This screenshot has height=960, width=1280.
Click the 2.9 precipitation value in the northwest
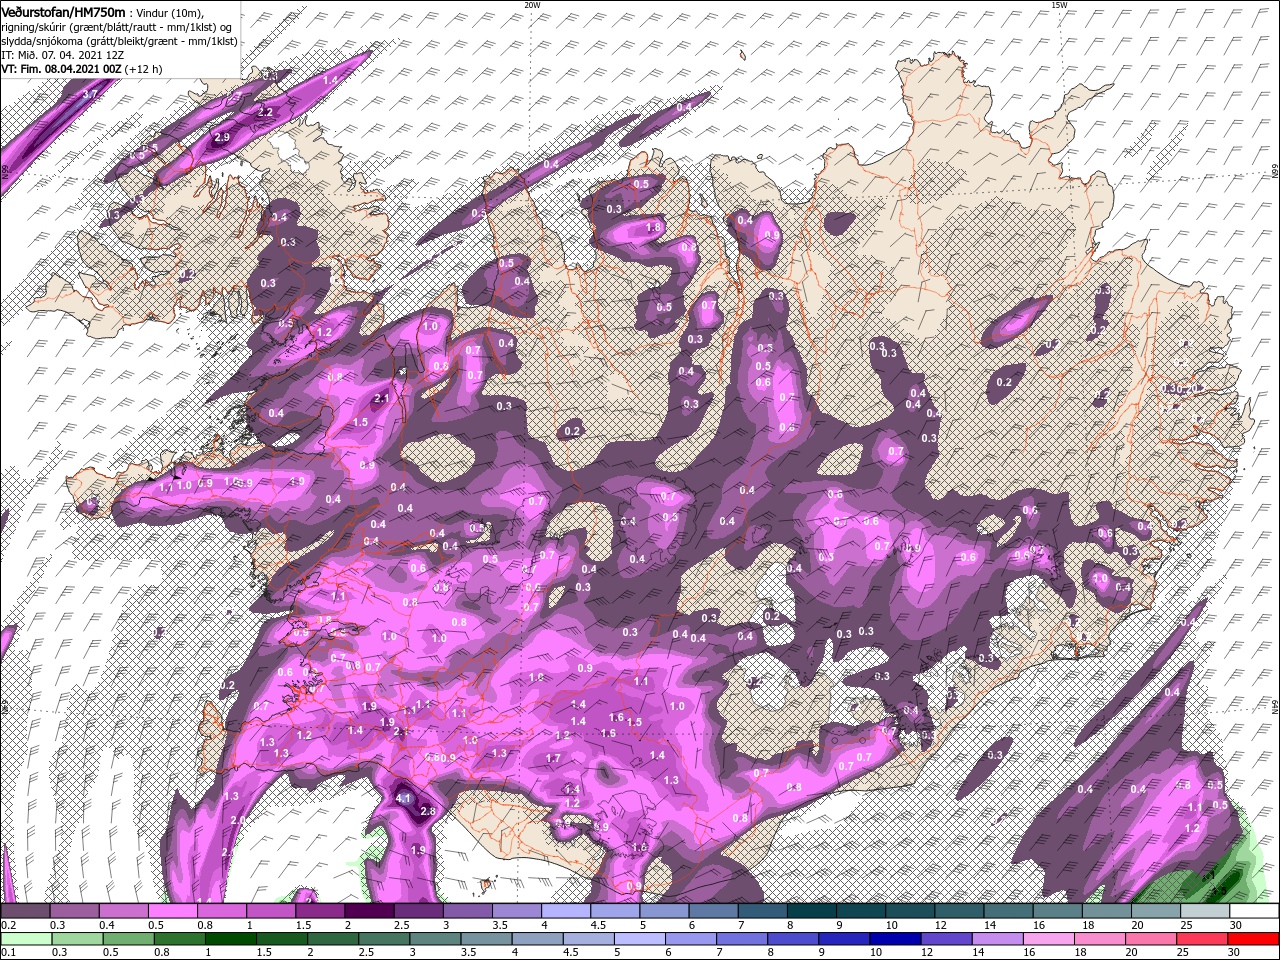[x=222, y=137]
